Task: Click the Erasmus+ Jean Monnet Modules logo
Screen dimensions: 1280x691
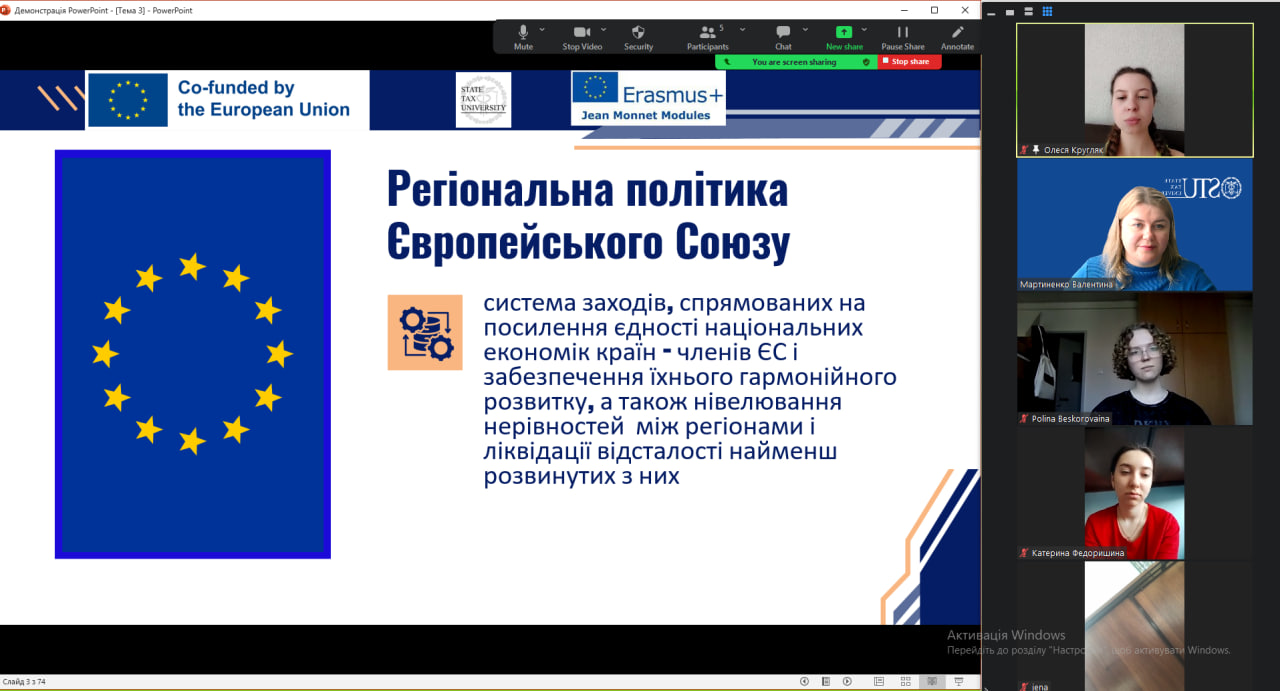Action: click(648, 97)
